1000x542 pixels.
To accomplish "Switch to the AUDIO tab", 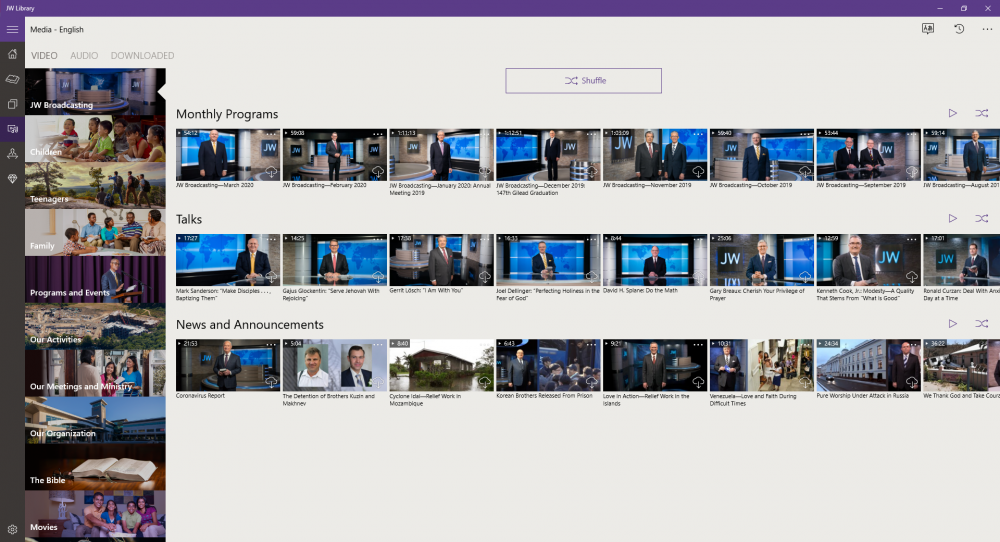I will click(84, 56).
